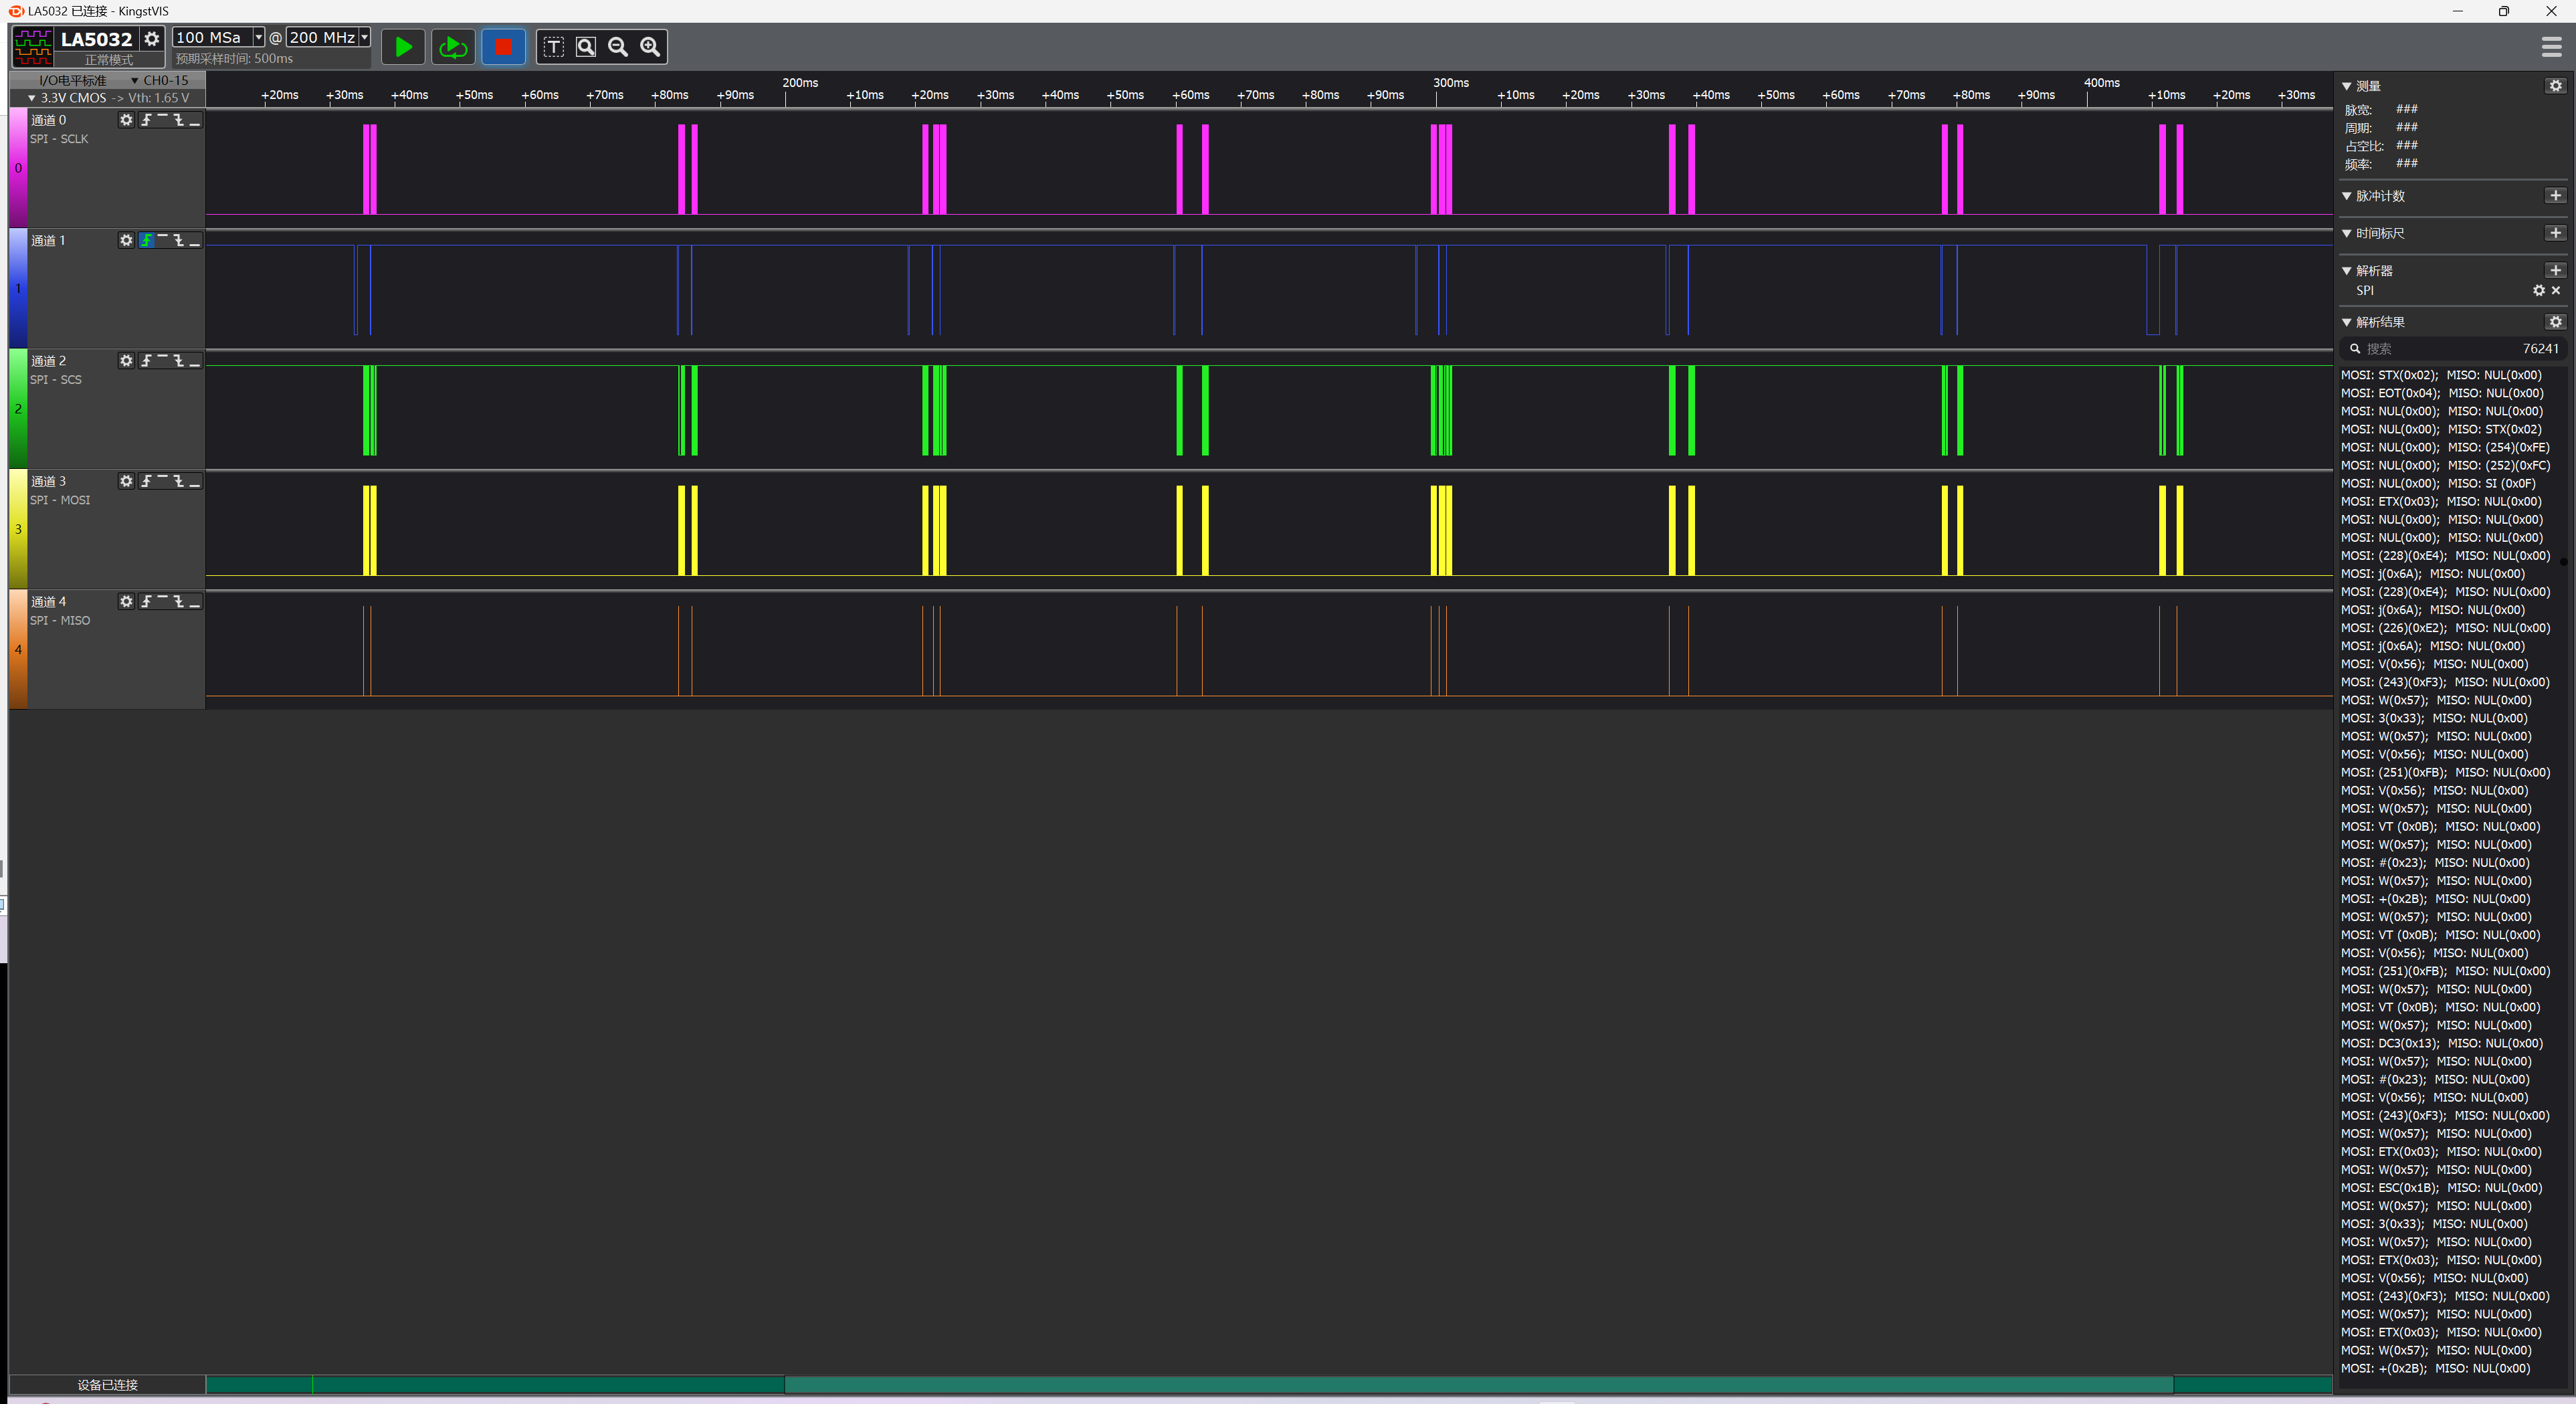Open measurement section settings gear

(x=2555, y=86)
